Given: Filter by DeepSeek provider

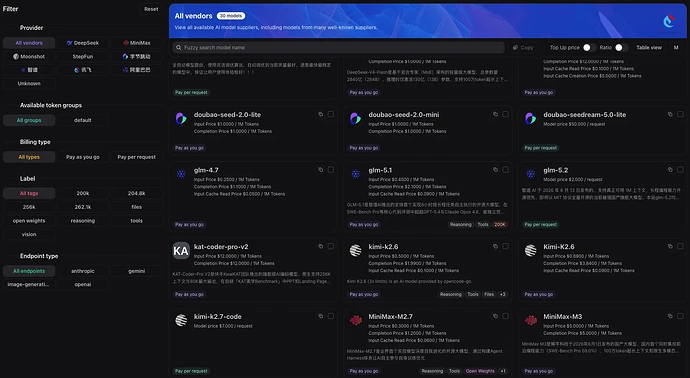Looking at the screenshot, I should pos(83,43).
